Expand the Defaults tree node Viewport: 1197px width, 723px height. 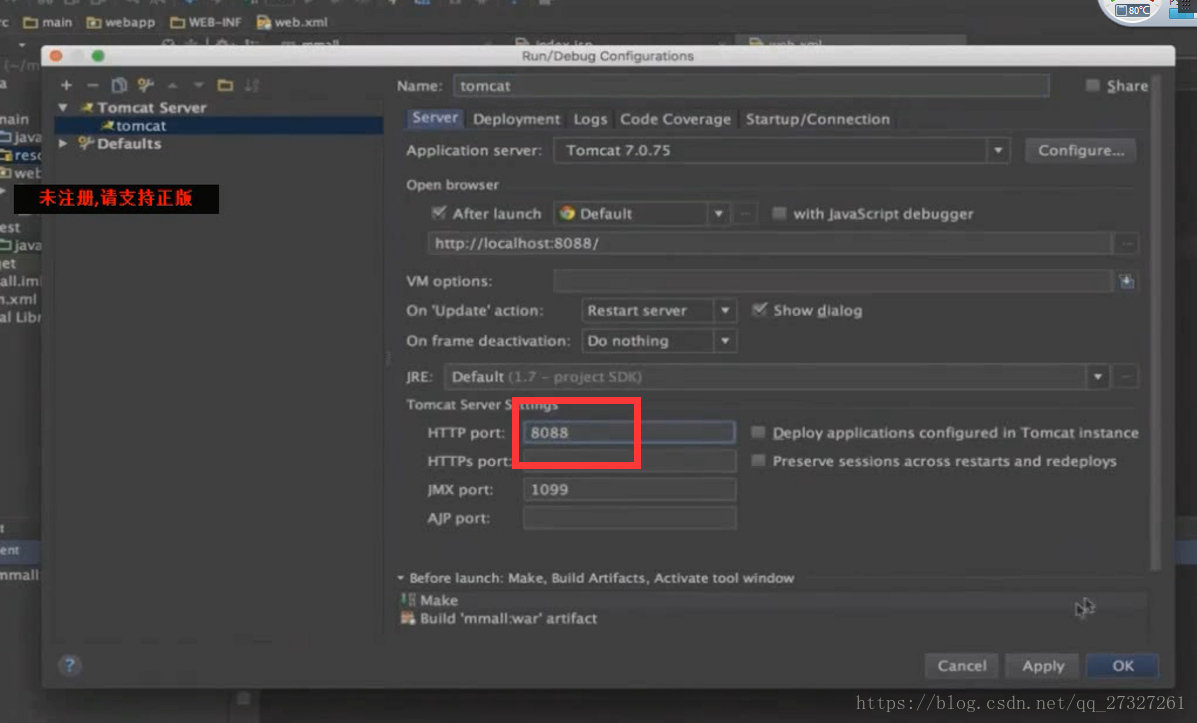[63, 144]
